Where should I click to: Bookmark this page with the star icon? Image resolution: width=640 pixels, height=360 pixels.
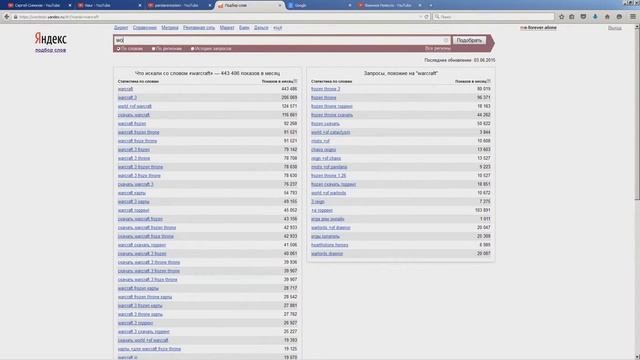coord(562,17)
